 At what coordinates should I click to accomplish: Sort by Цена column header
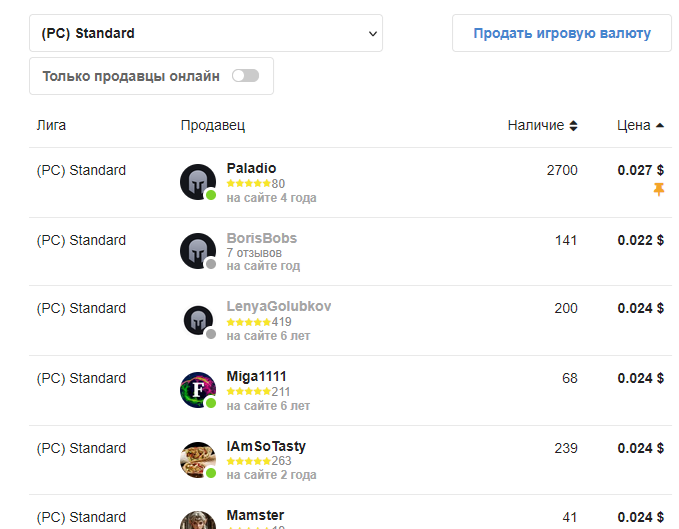[x=640, y=126]
